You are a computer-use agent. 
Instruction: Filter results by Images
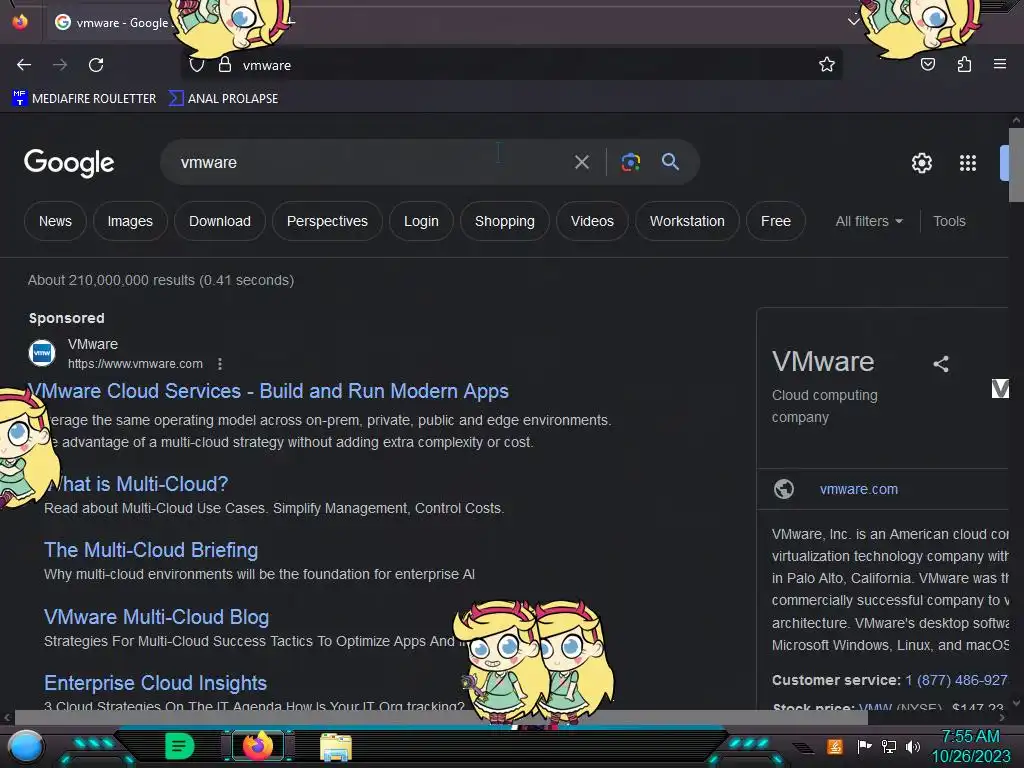pos(130,221)
